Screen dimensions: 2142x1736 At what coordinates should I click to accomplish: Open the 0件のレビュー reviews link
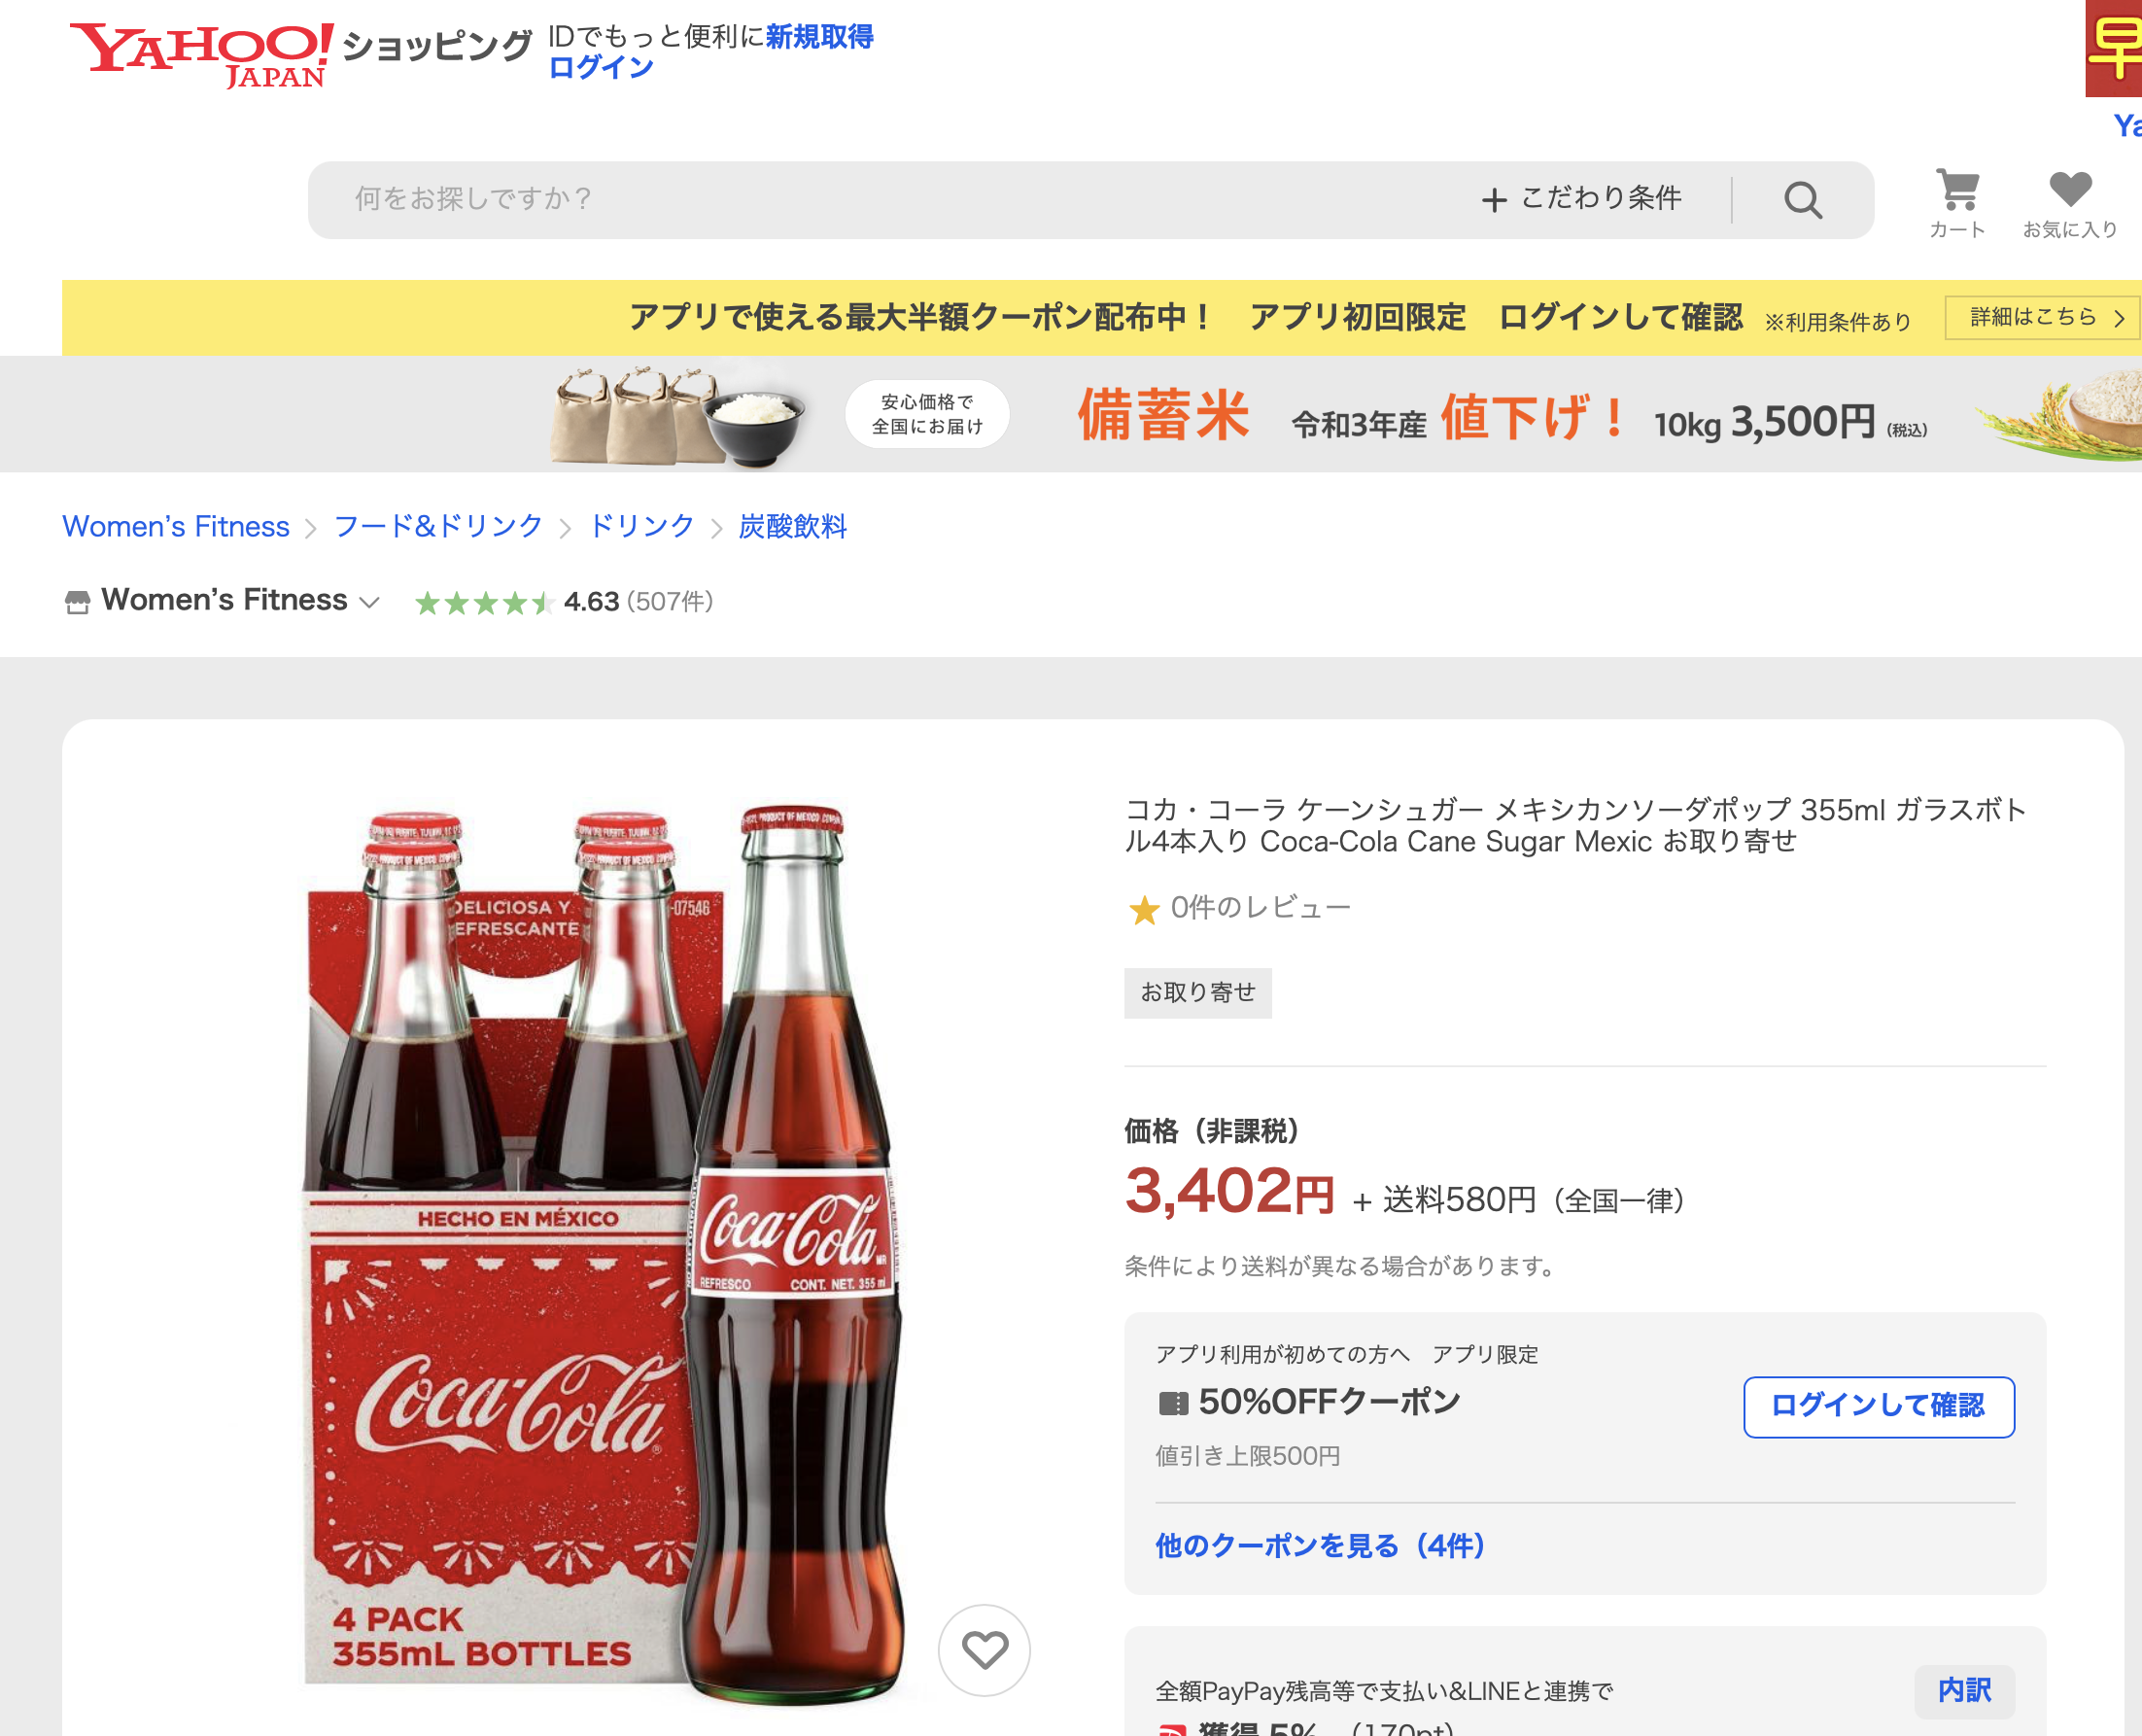(1260, 908)
